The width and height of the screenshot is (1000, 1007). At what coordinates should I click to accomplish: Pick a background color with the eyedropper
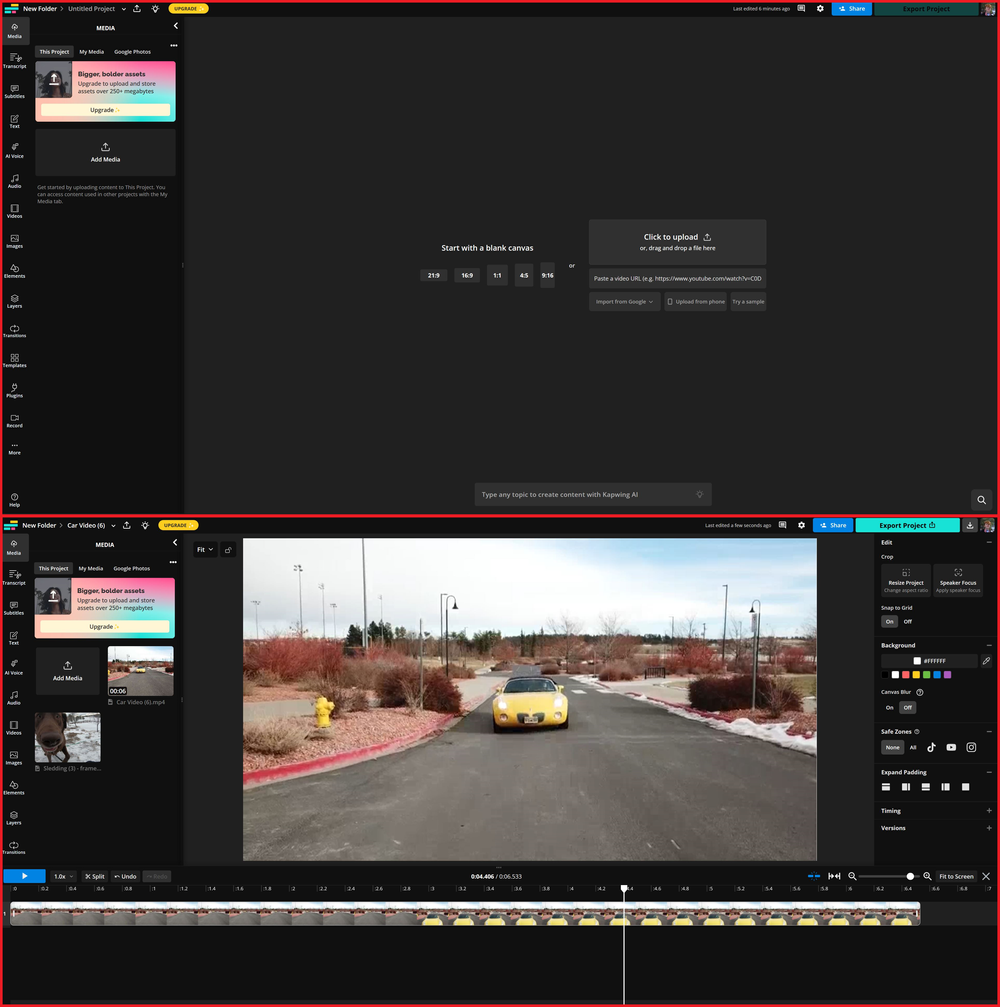pyautogui.click(x=986, y=660)
